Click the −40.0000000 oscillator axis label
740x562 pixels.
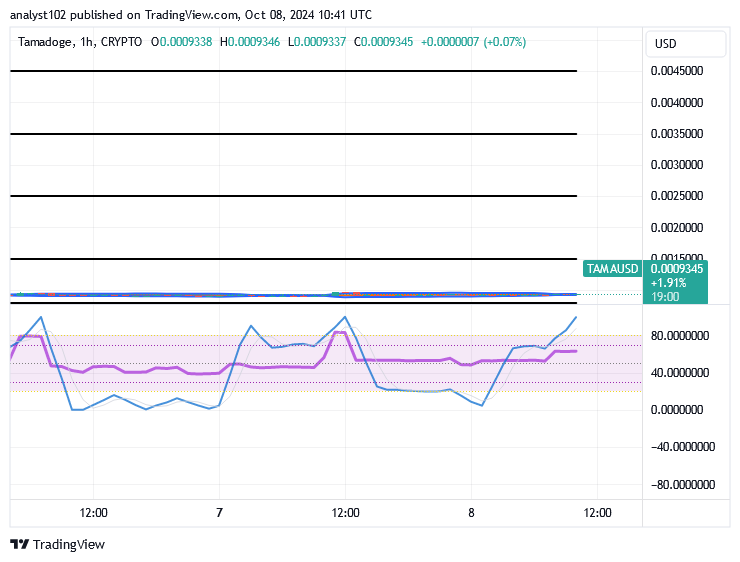[x=683, y=446]
